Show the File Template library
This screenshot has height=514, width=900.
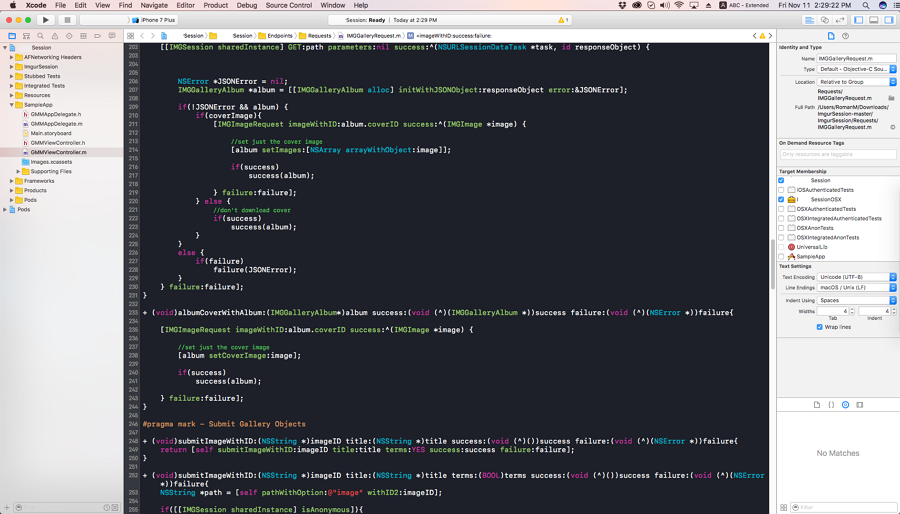click(x=817, y=405)
